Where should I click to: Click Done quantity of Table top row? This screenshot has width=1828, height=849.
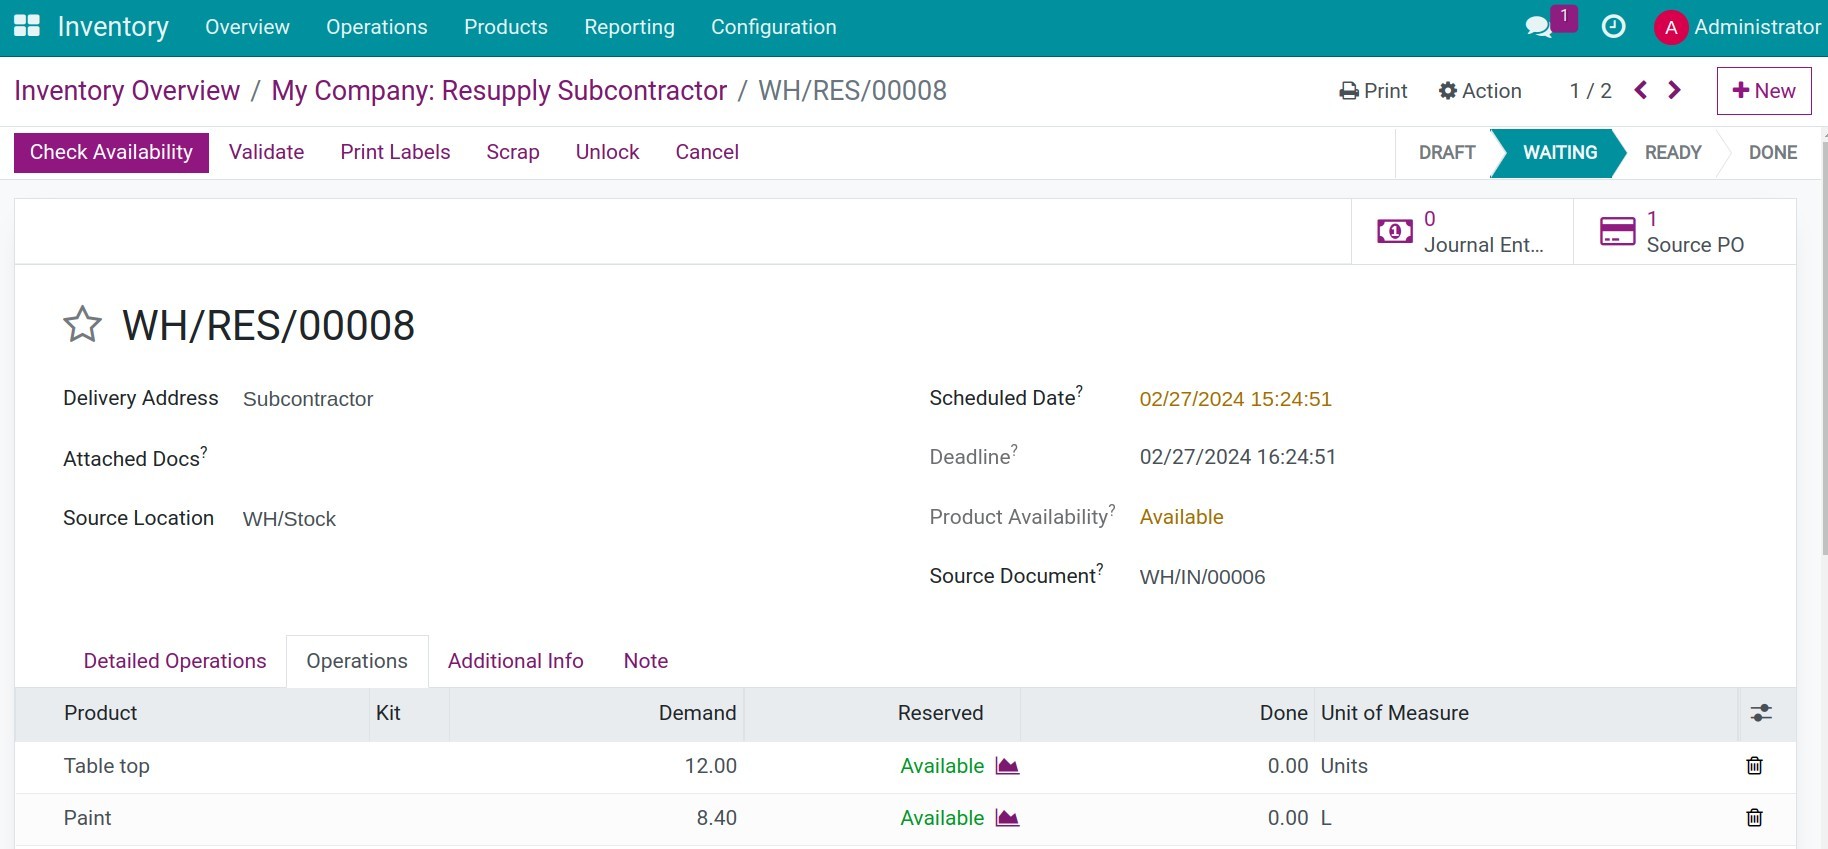[x=1287, y=766]
